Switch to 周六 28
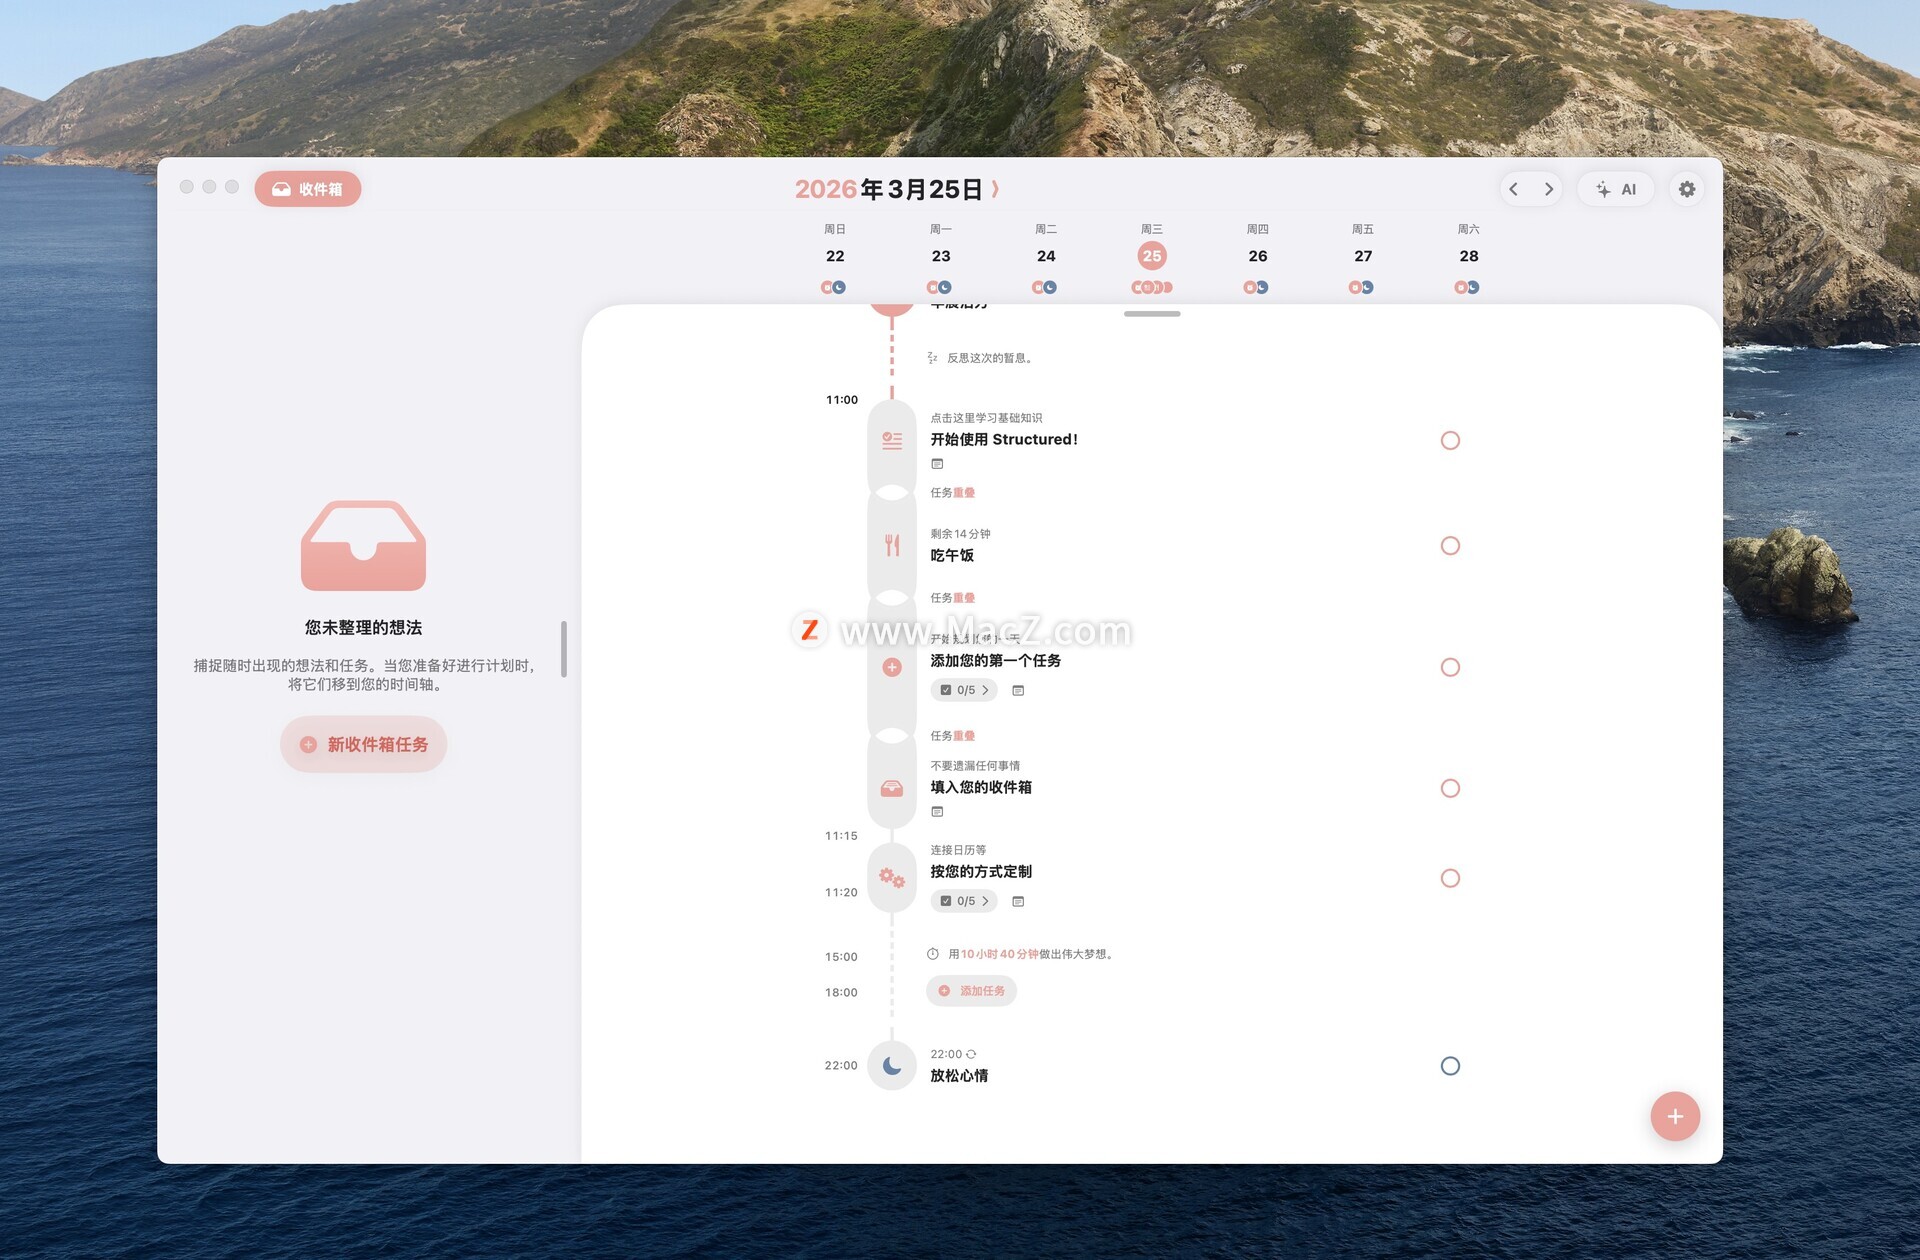This screenshot has height=1260, width=1920. pos(1469,256)
